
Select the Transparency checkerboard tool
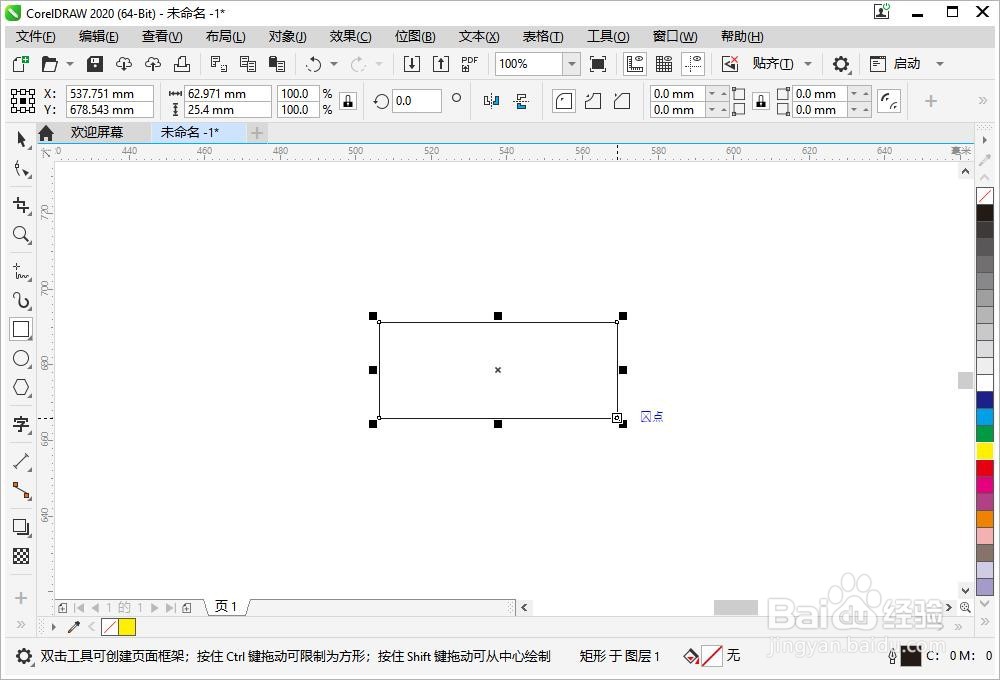point(22,556)
